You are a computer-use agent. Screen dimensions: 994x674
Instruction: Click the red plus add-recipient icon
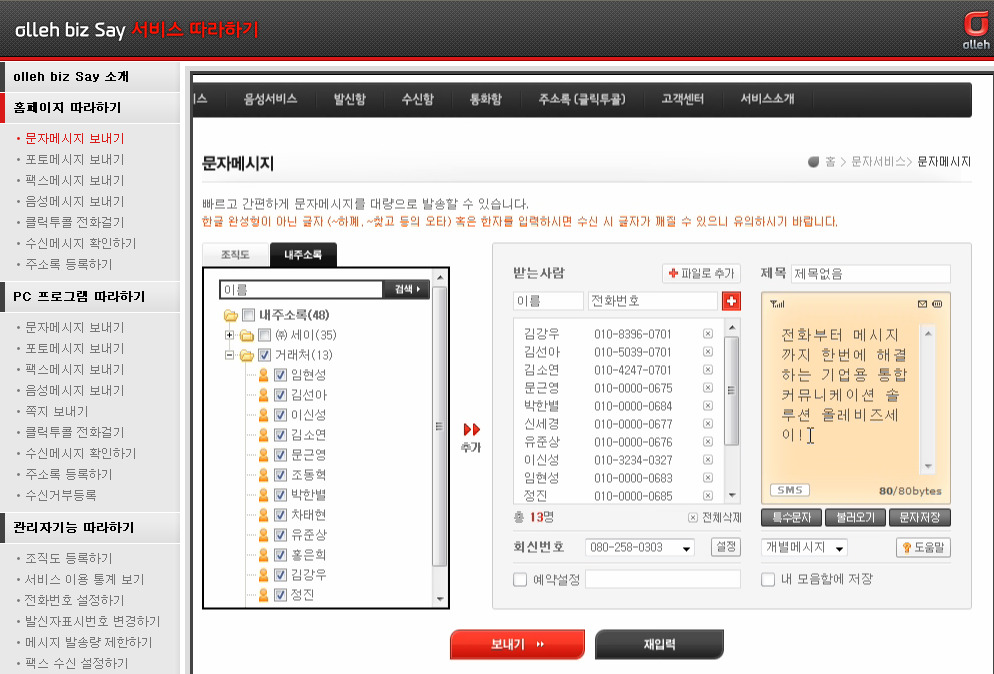[731, 301]
